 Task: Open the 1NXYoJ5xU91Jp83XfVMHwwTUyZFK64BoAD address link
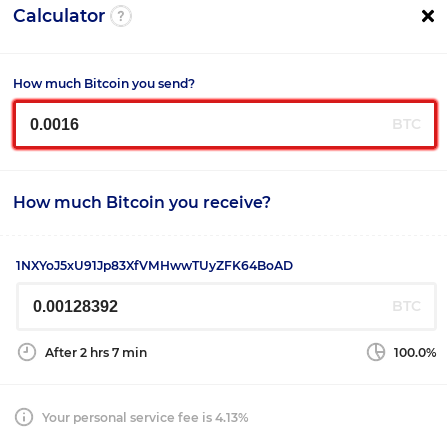[154, 266]
